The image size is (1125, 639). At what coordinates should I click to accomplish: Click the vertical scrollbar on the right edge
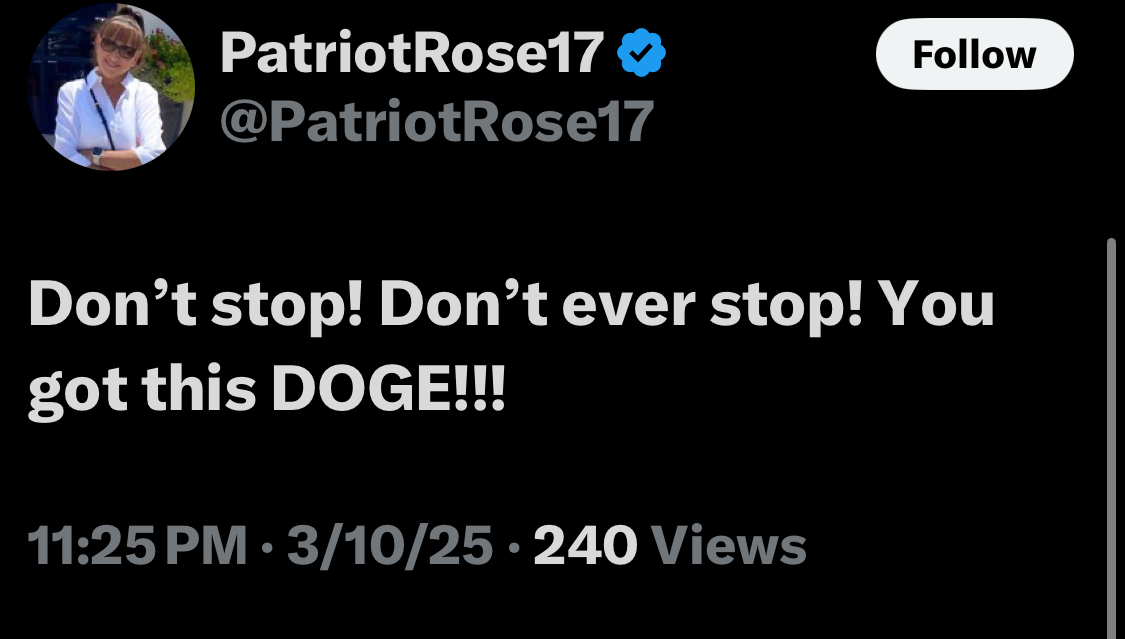click(1111, 437)
